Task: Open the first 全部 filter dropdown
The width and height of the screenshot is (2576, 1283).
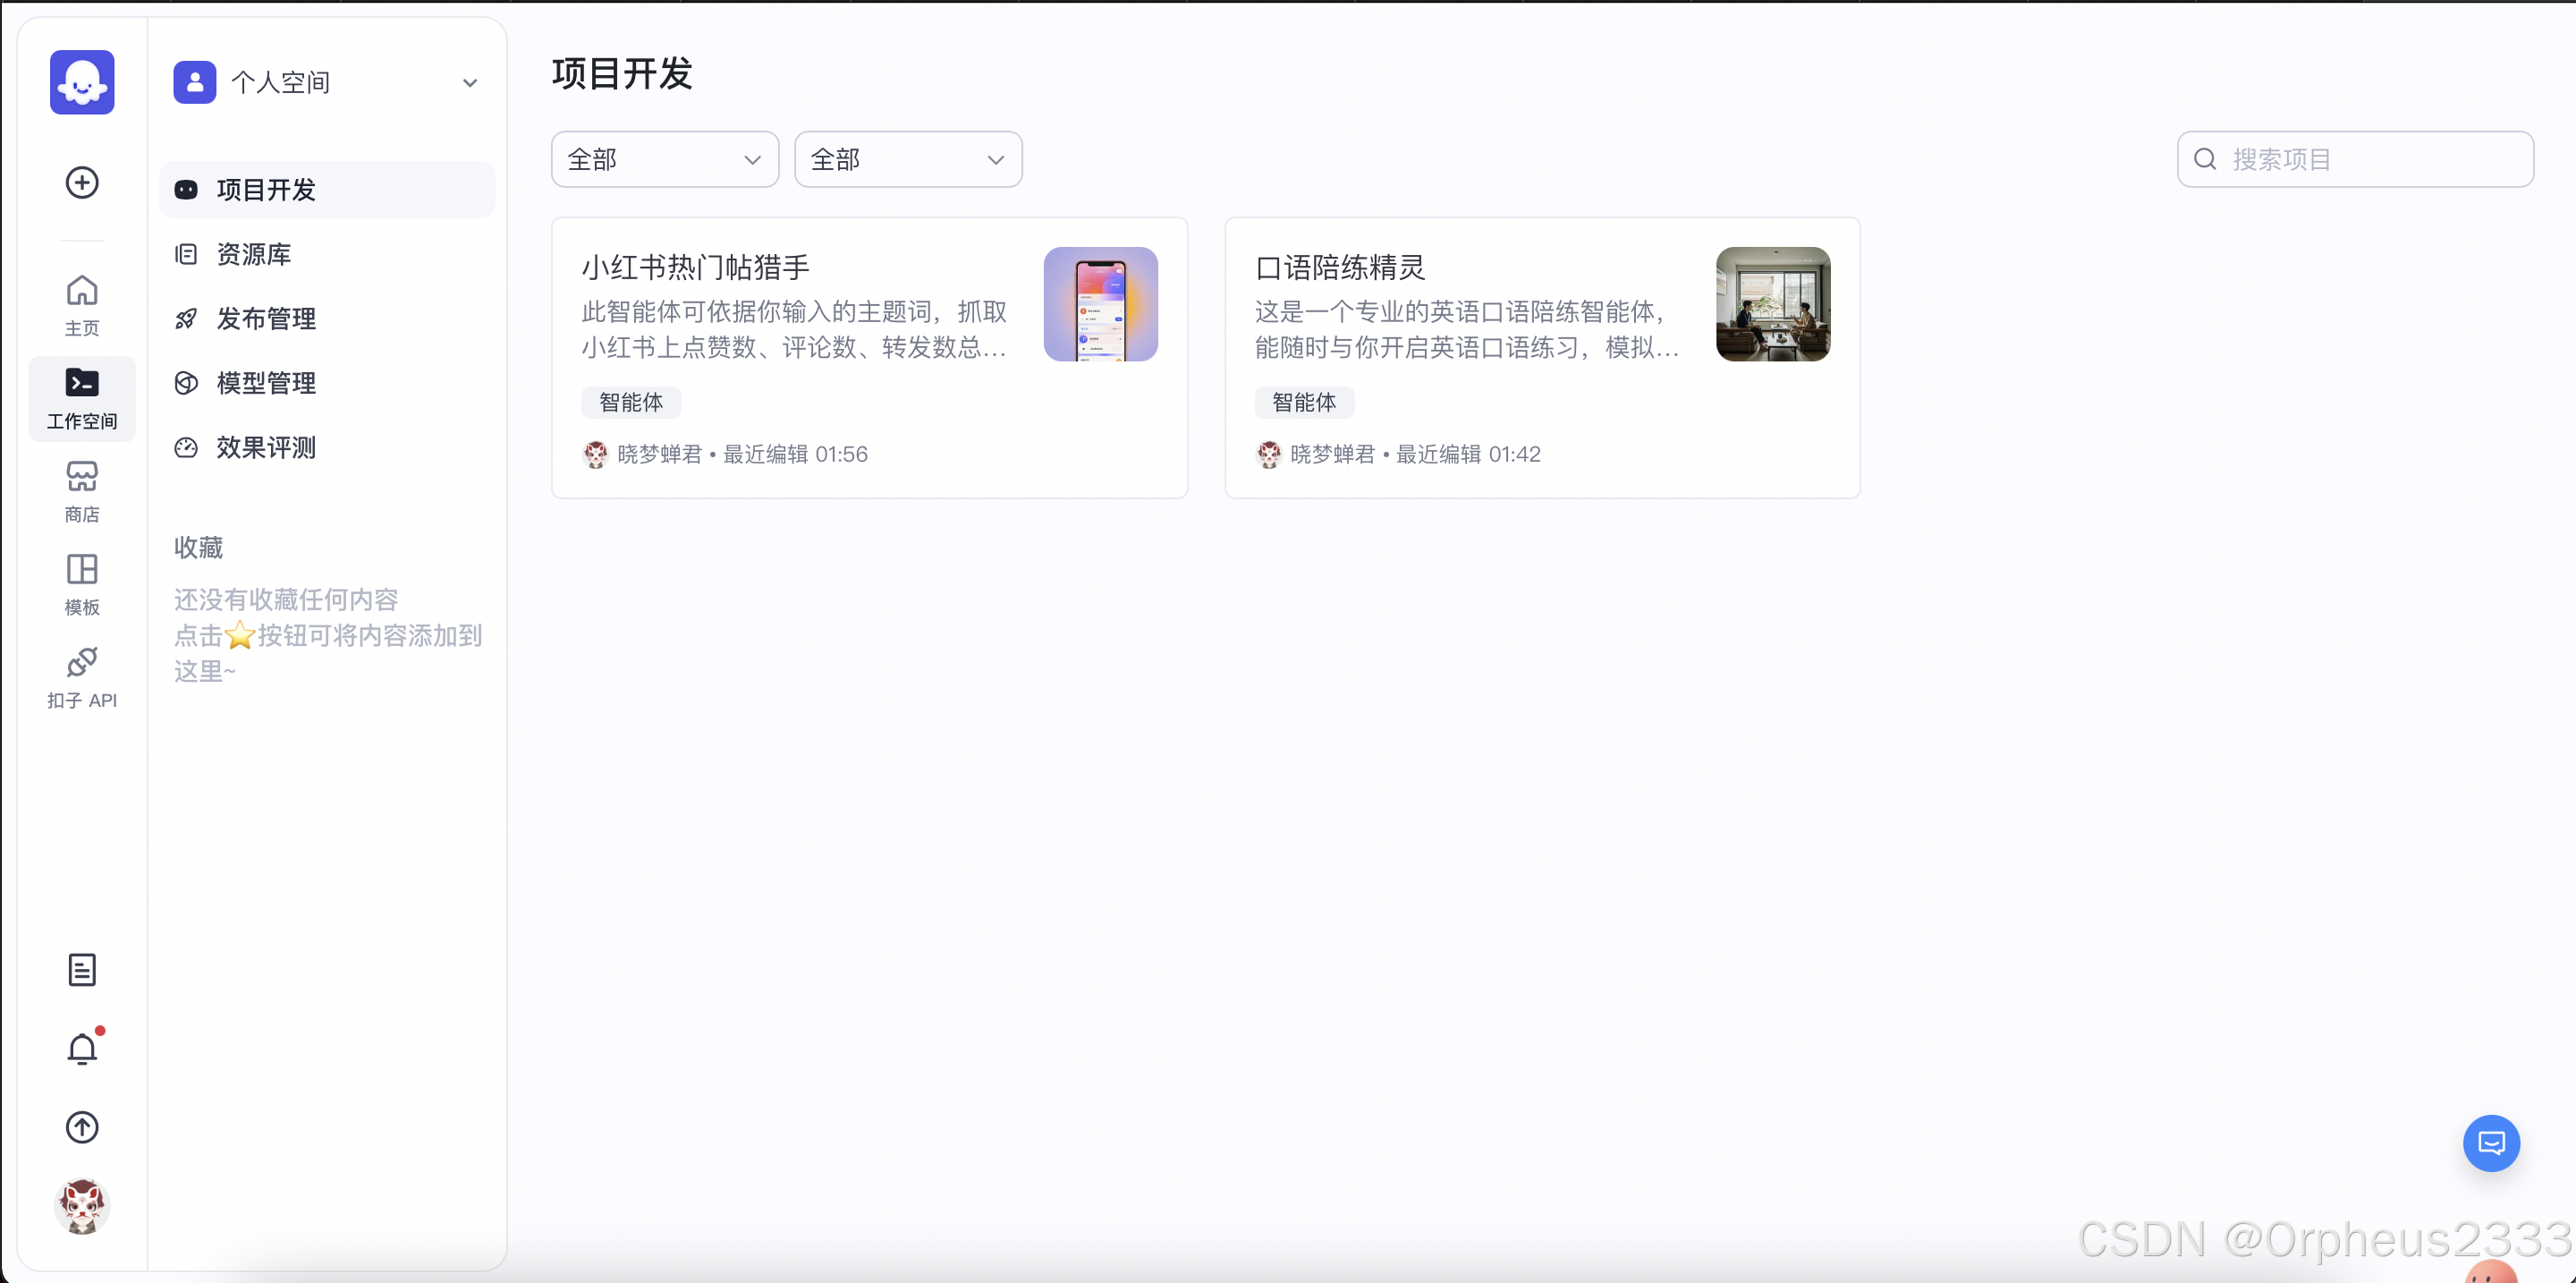Action: [x=664, y=159]
